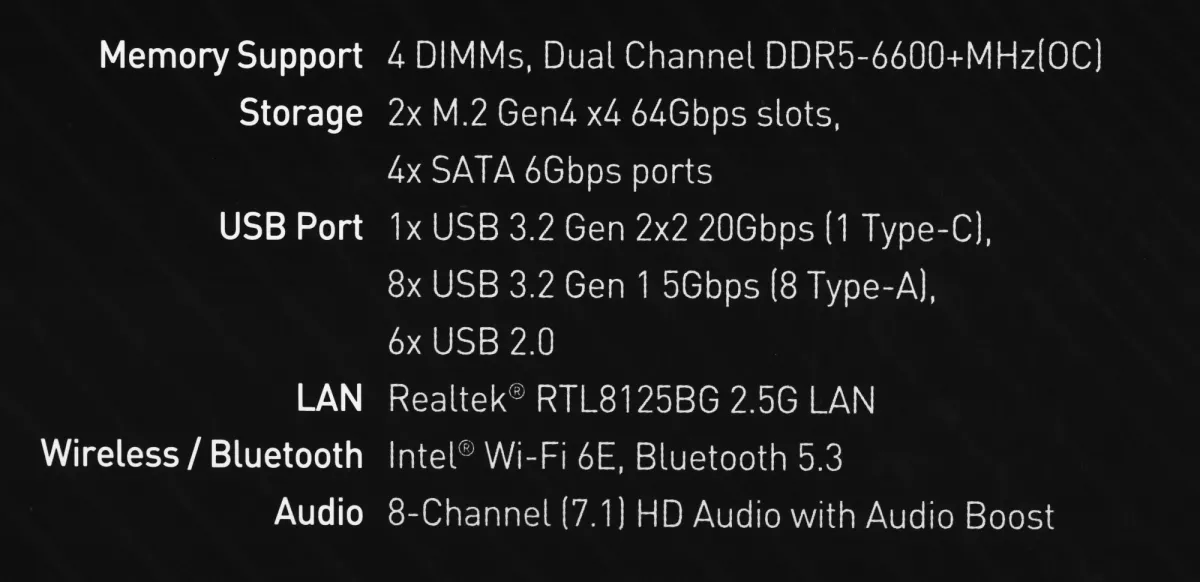Click the "Bluetooth 5.3" version text
1200x582 pixels.
coord(738,458)
